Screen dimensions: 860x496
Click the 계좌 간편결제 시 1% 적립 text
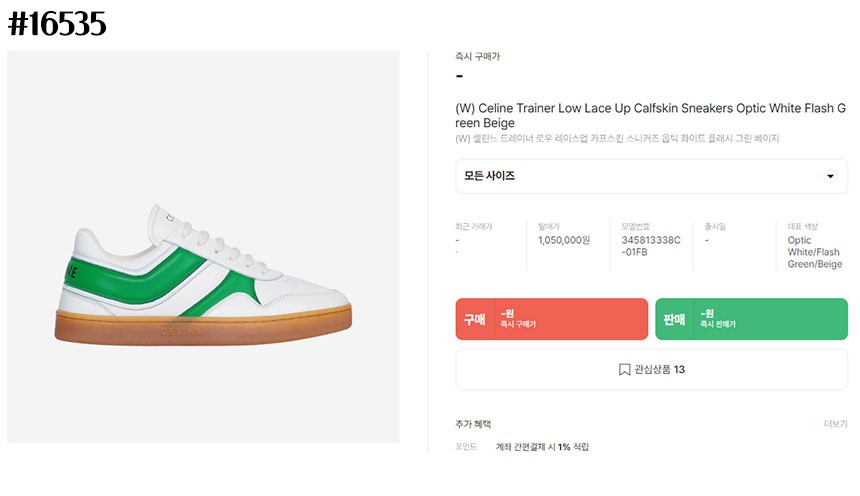(x=542, y=447)
